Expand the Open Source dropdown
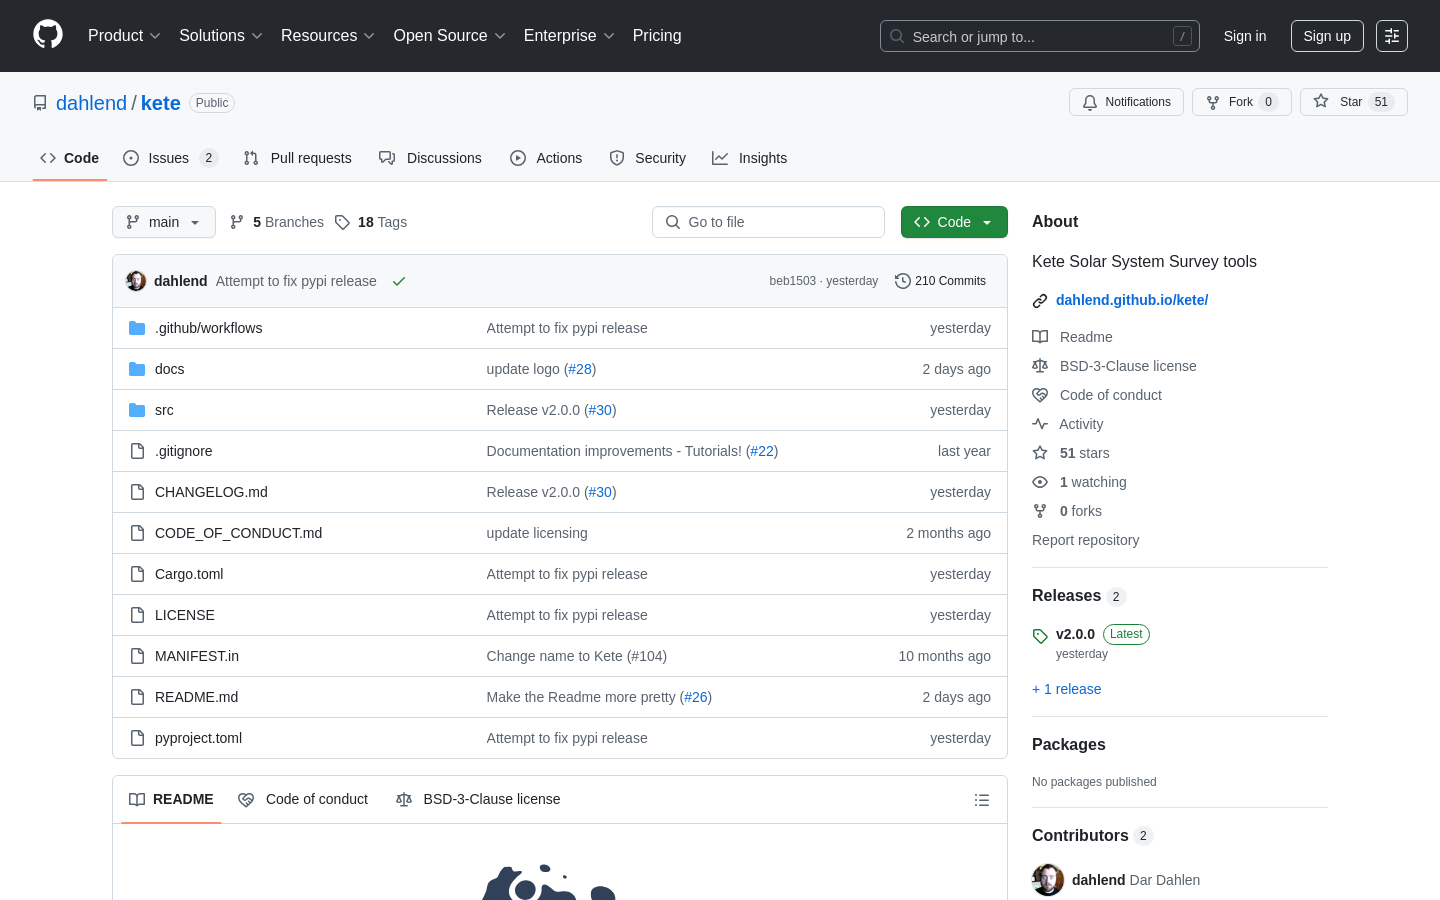 [450, 36]
